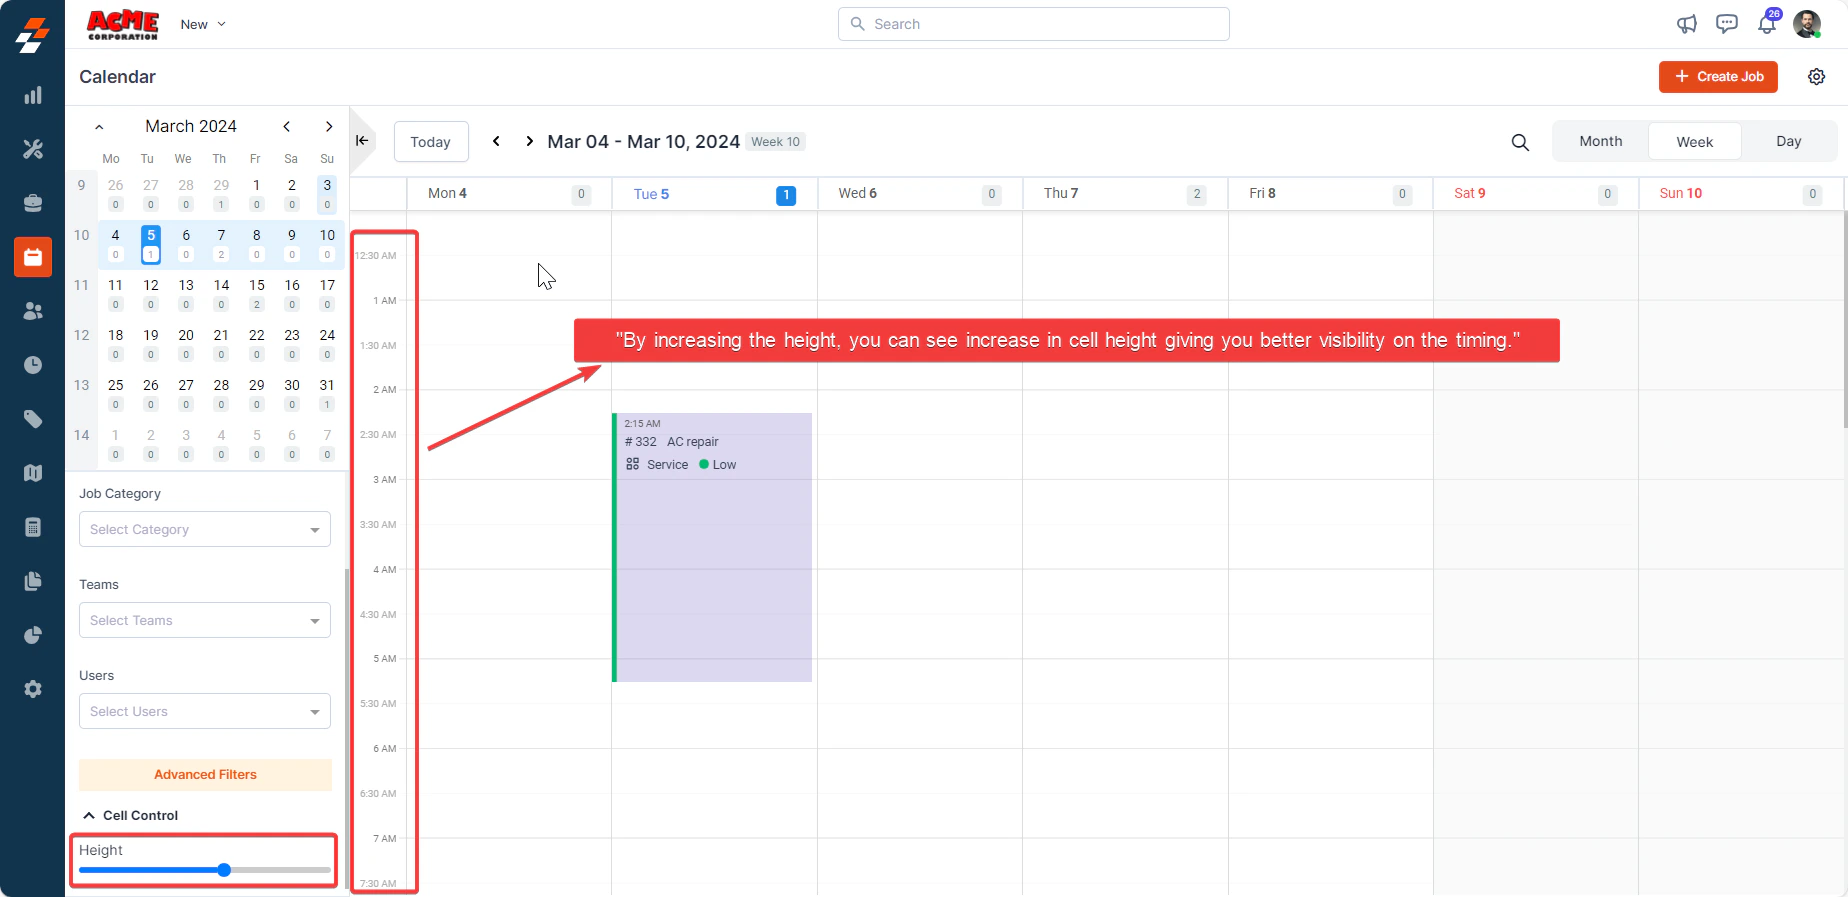Open the Select Users dropdown
This screenshot has width=1848, height=897.
pyautogui.click(x=205, y=711)
